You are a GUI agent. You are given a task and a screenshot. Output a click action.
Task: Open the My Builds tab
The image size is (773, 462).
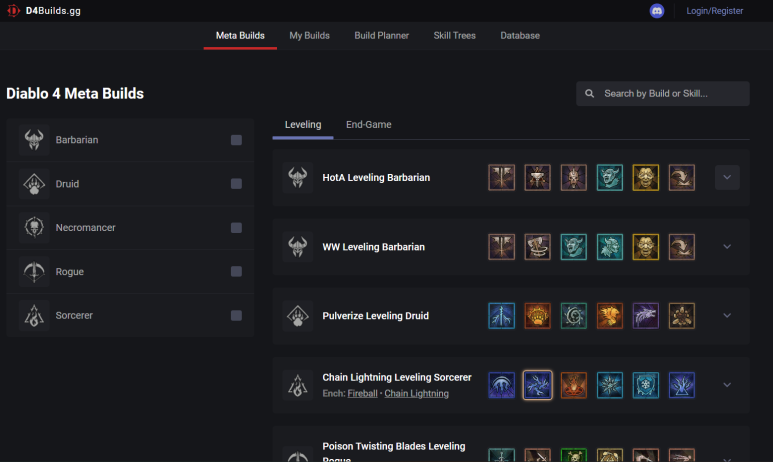tap(310, 36)
